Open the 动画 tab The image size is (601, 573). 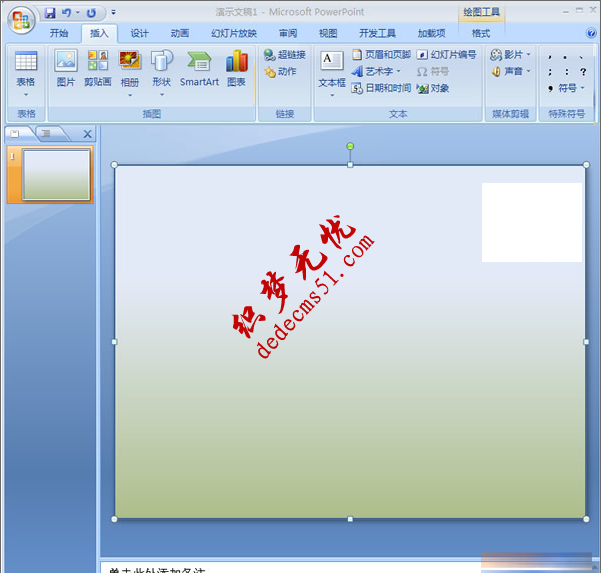click(x=180, y=33)
